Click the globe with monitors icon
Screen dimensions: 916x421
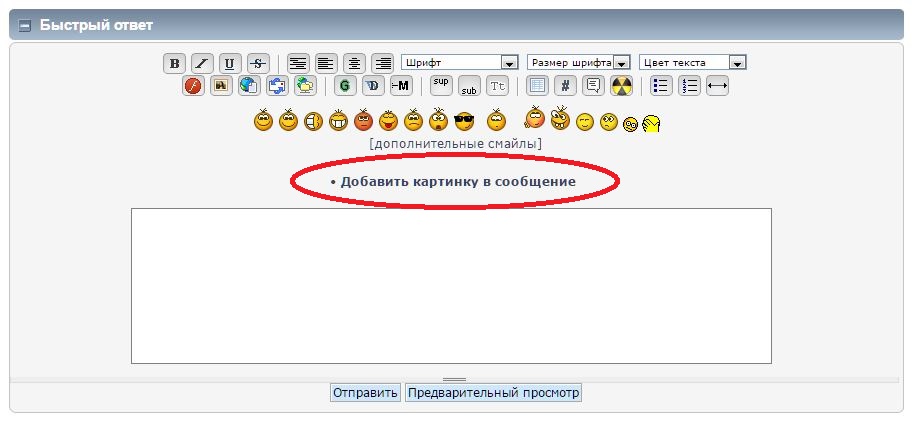pos(305,86)
